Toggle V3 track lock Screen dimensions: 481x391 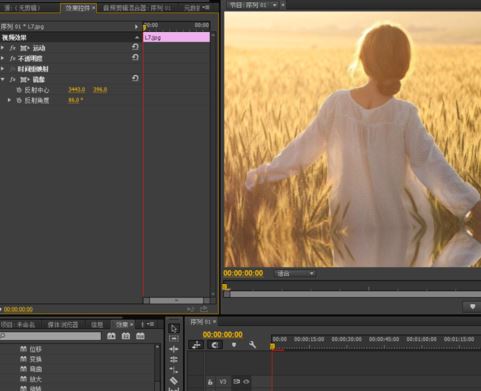pyautogui.click(x=210, y=382)
